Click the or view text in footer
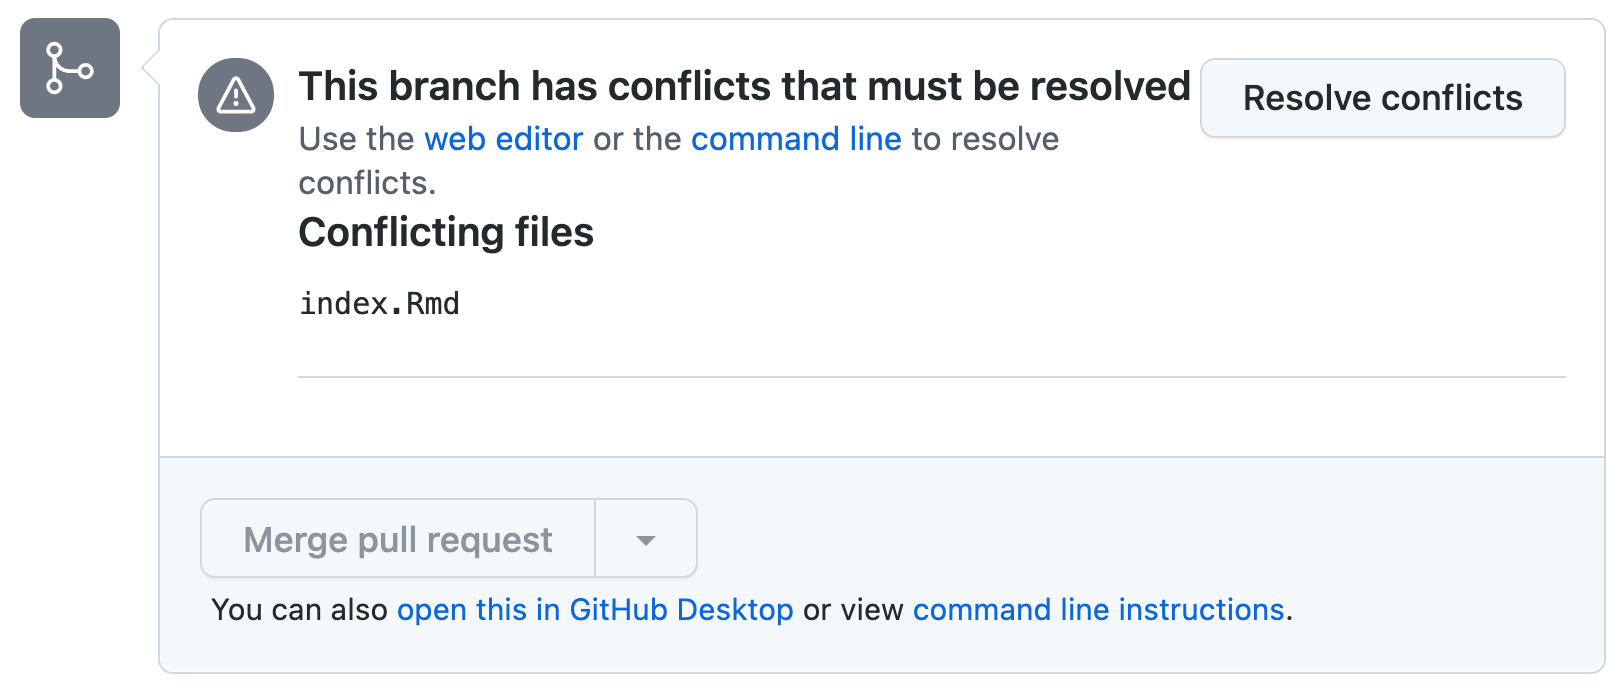The height and width of the screenshot is (688, 1620). (853, 609)
